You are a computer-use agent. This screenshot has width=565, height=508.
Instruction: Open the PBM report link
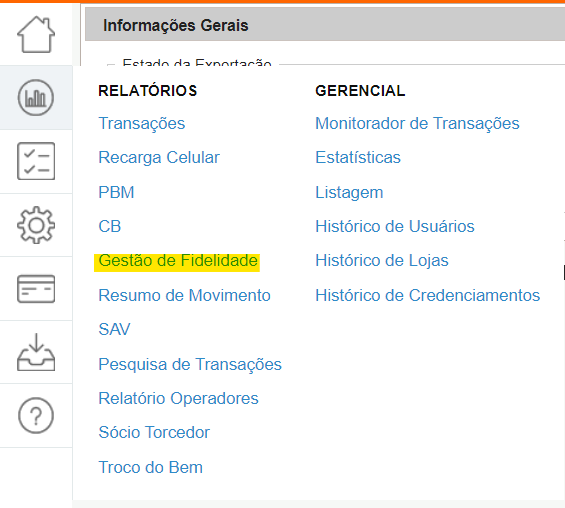(x=116, y=192)
